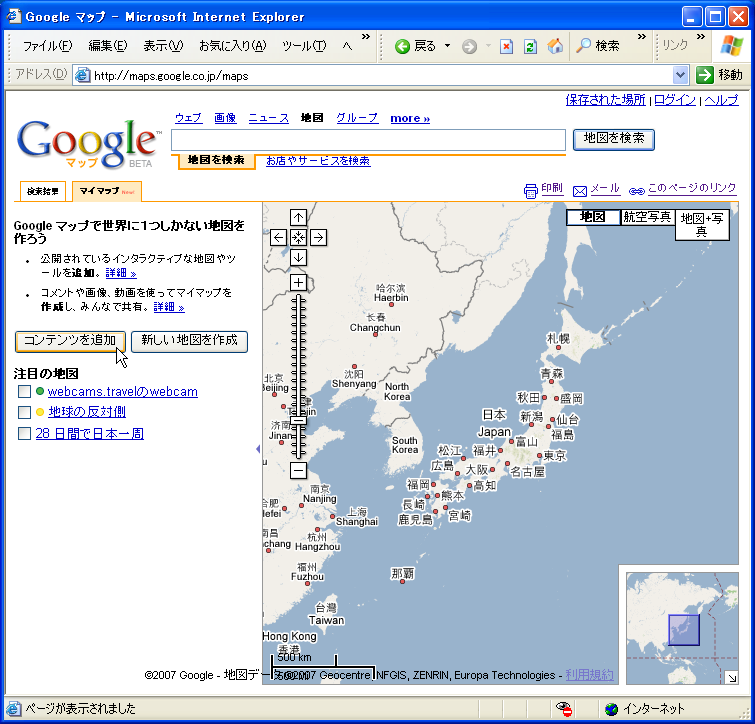Click the IE Back green arrow
Screen dimensions: 755x724
(402, 46)
